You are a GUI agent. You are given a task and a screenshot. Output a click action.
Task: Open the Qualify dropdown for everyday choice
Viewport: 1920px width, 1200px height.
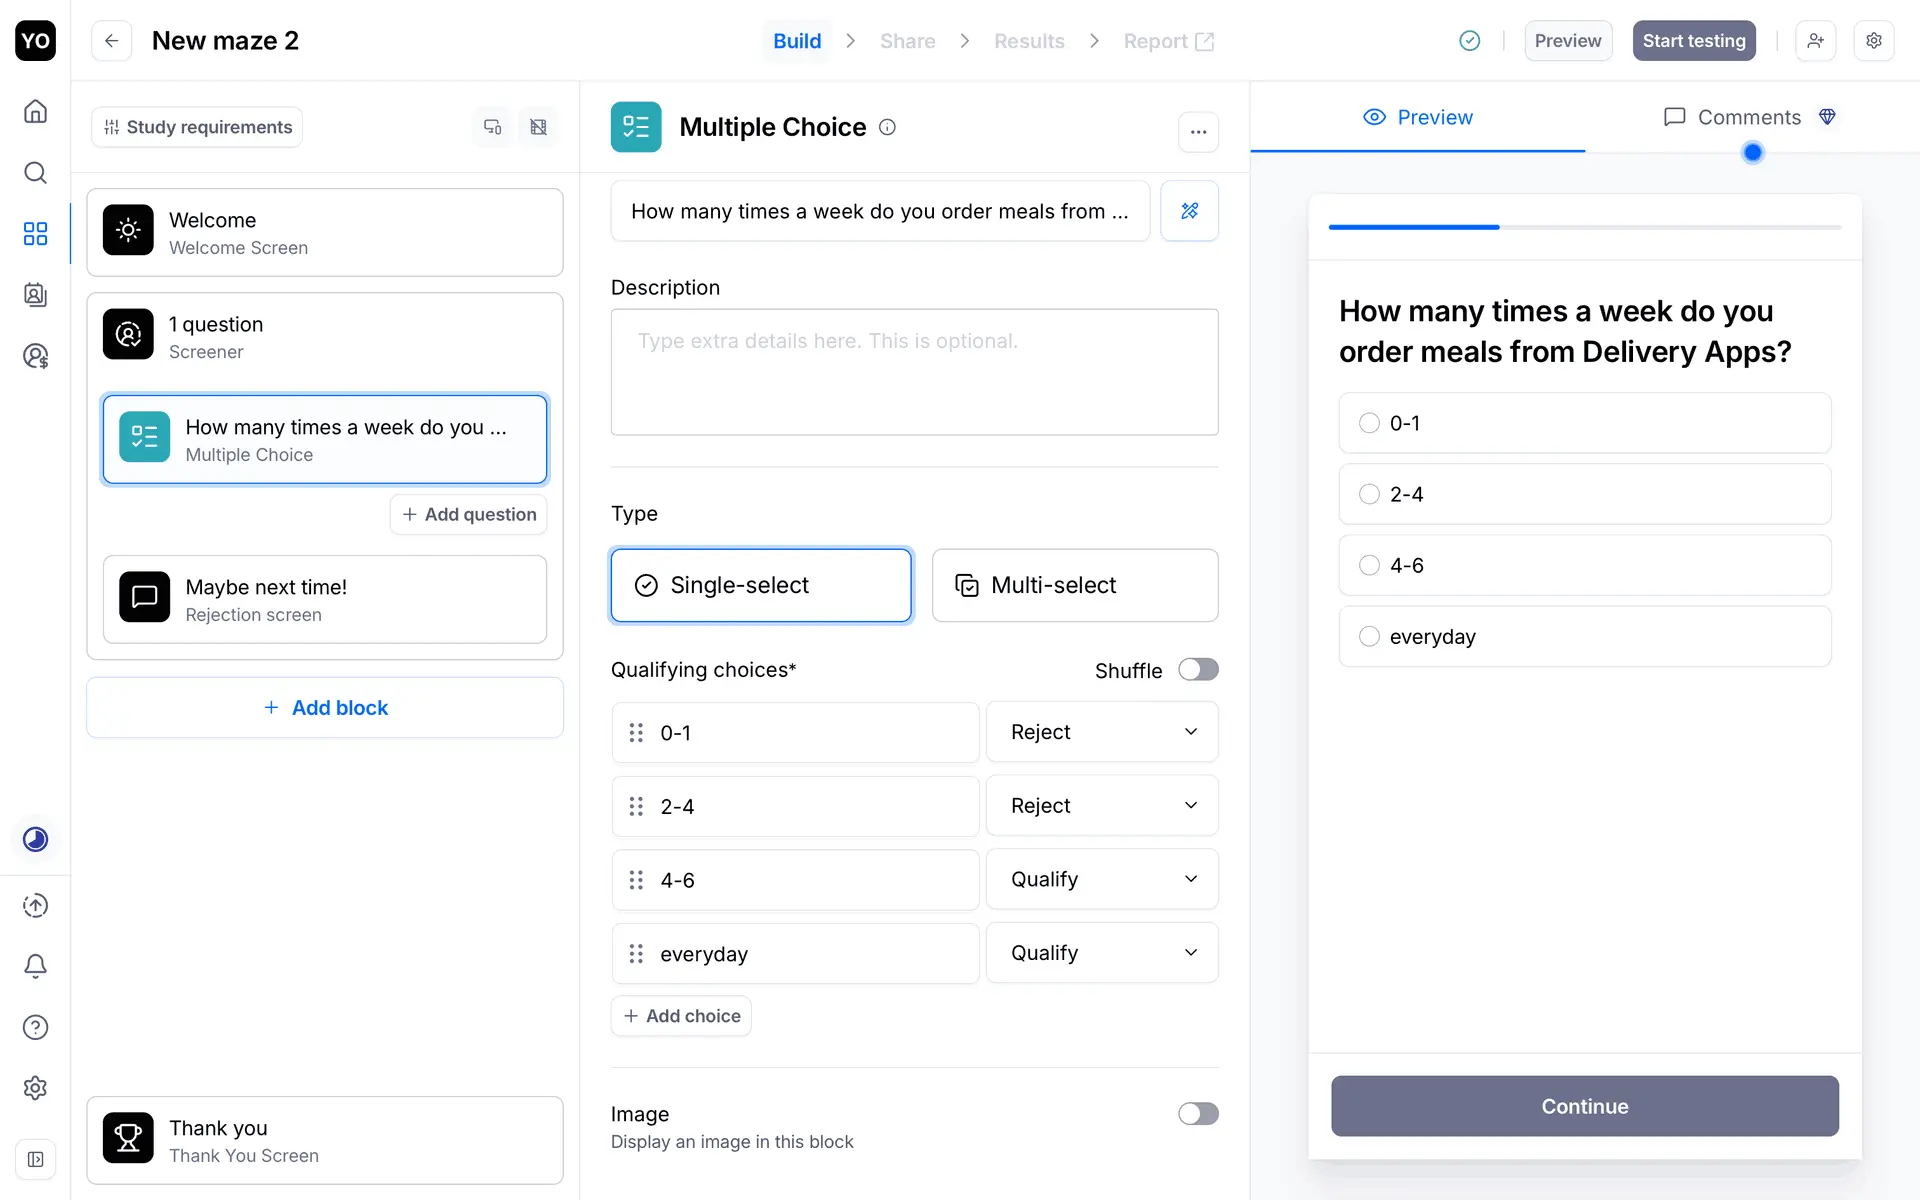pos(1101,953)
